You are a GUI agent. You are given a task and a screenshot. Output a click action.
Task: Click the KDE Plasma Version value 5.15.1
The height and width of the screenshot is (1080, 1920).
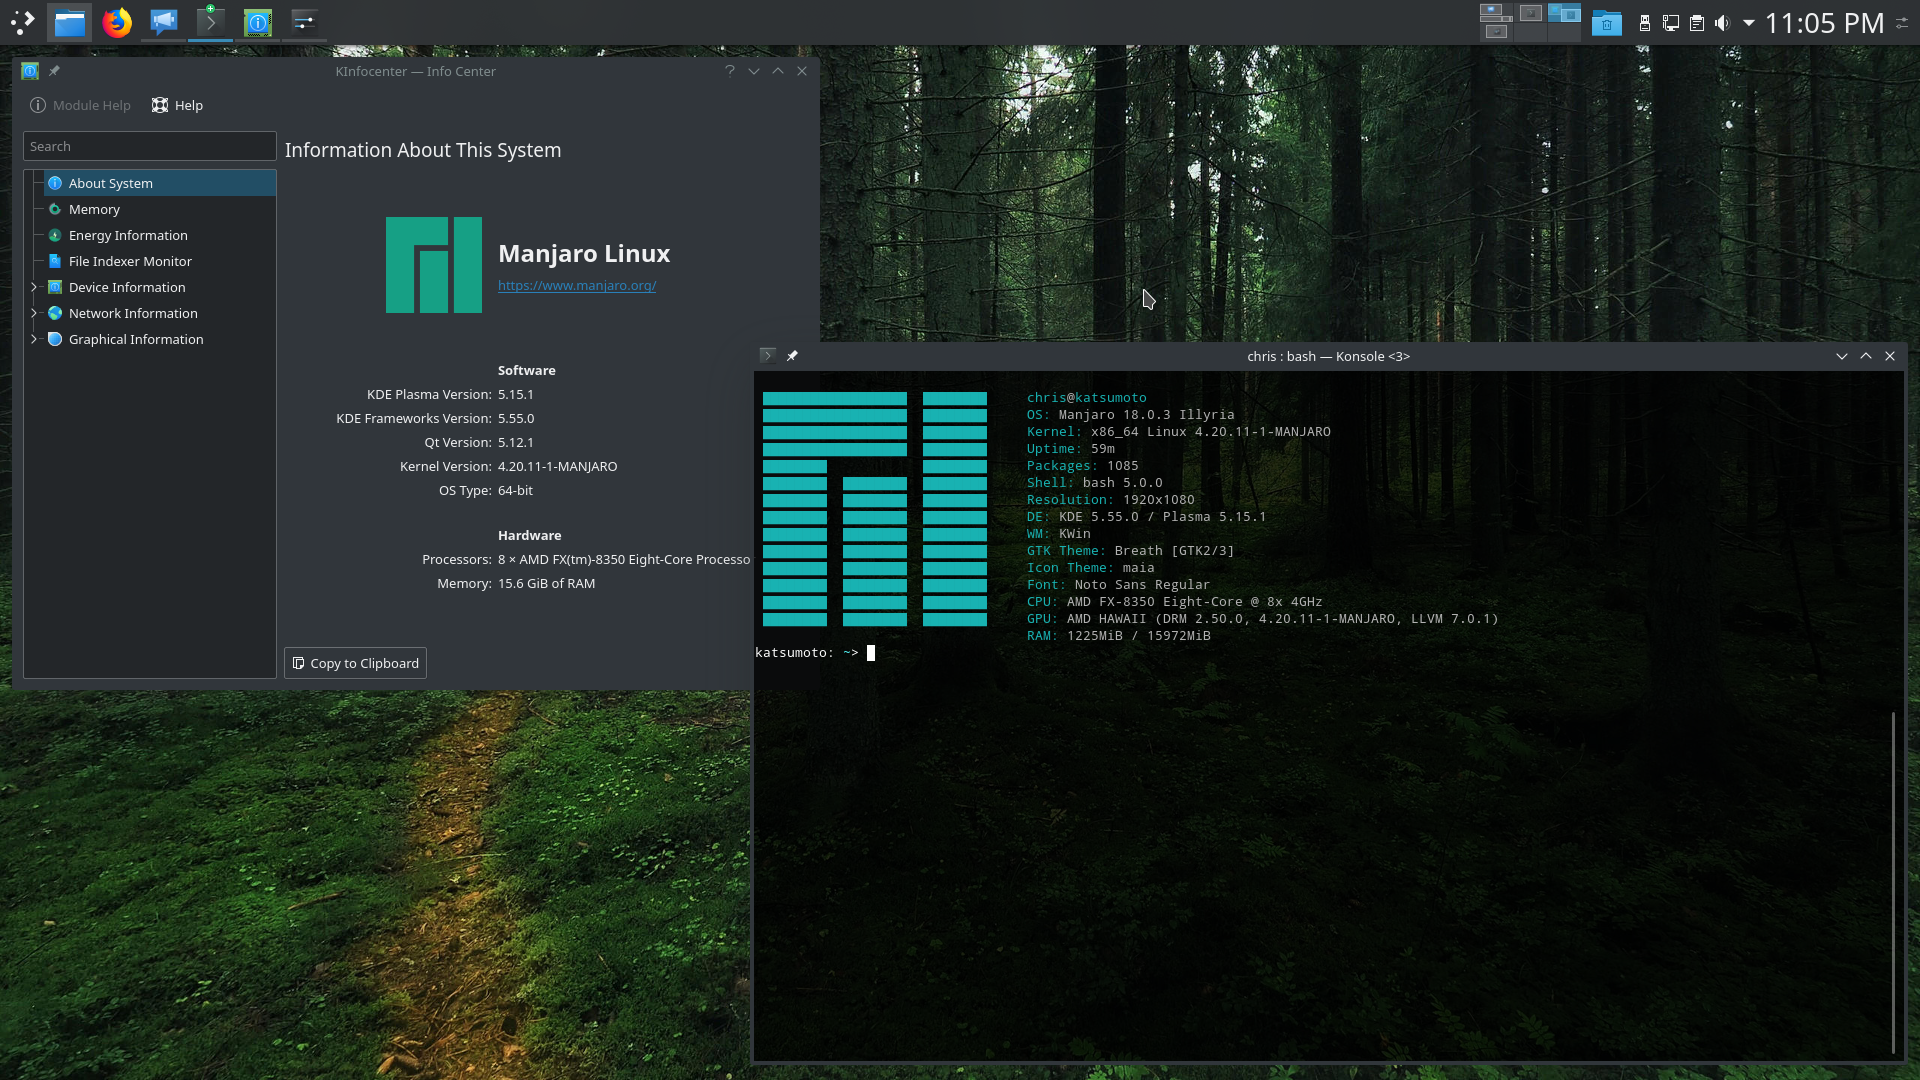516,395
